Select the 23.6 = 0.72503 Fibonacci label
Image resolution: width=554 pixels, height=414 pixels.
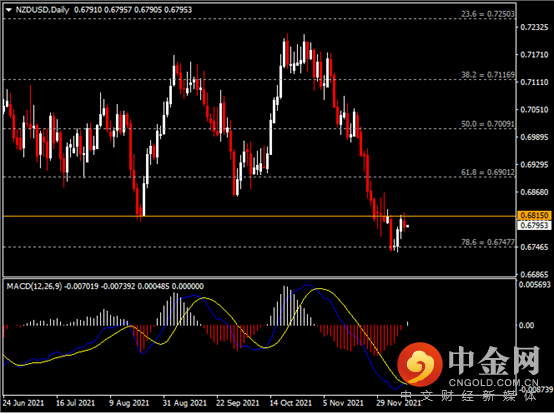488,14
